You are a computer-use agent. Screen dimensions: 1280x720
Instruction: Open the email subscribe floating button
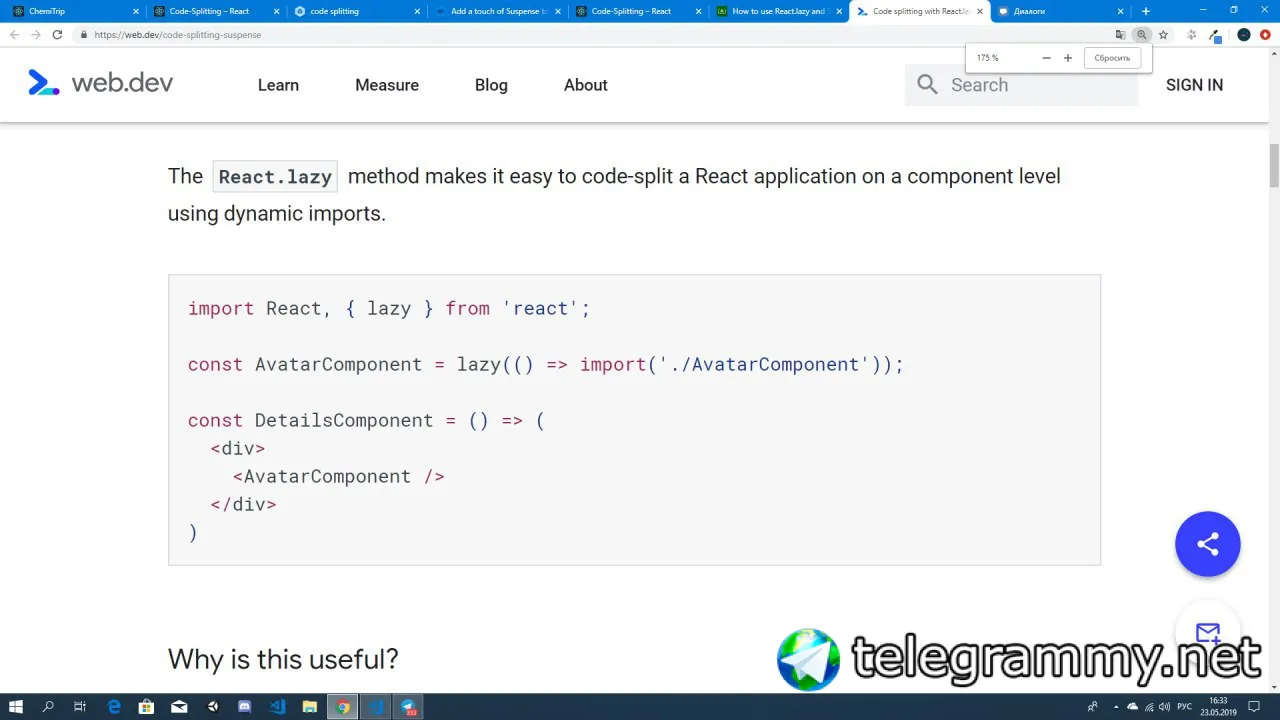(1208, 633)
